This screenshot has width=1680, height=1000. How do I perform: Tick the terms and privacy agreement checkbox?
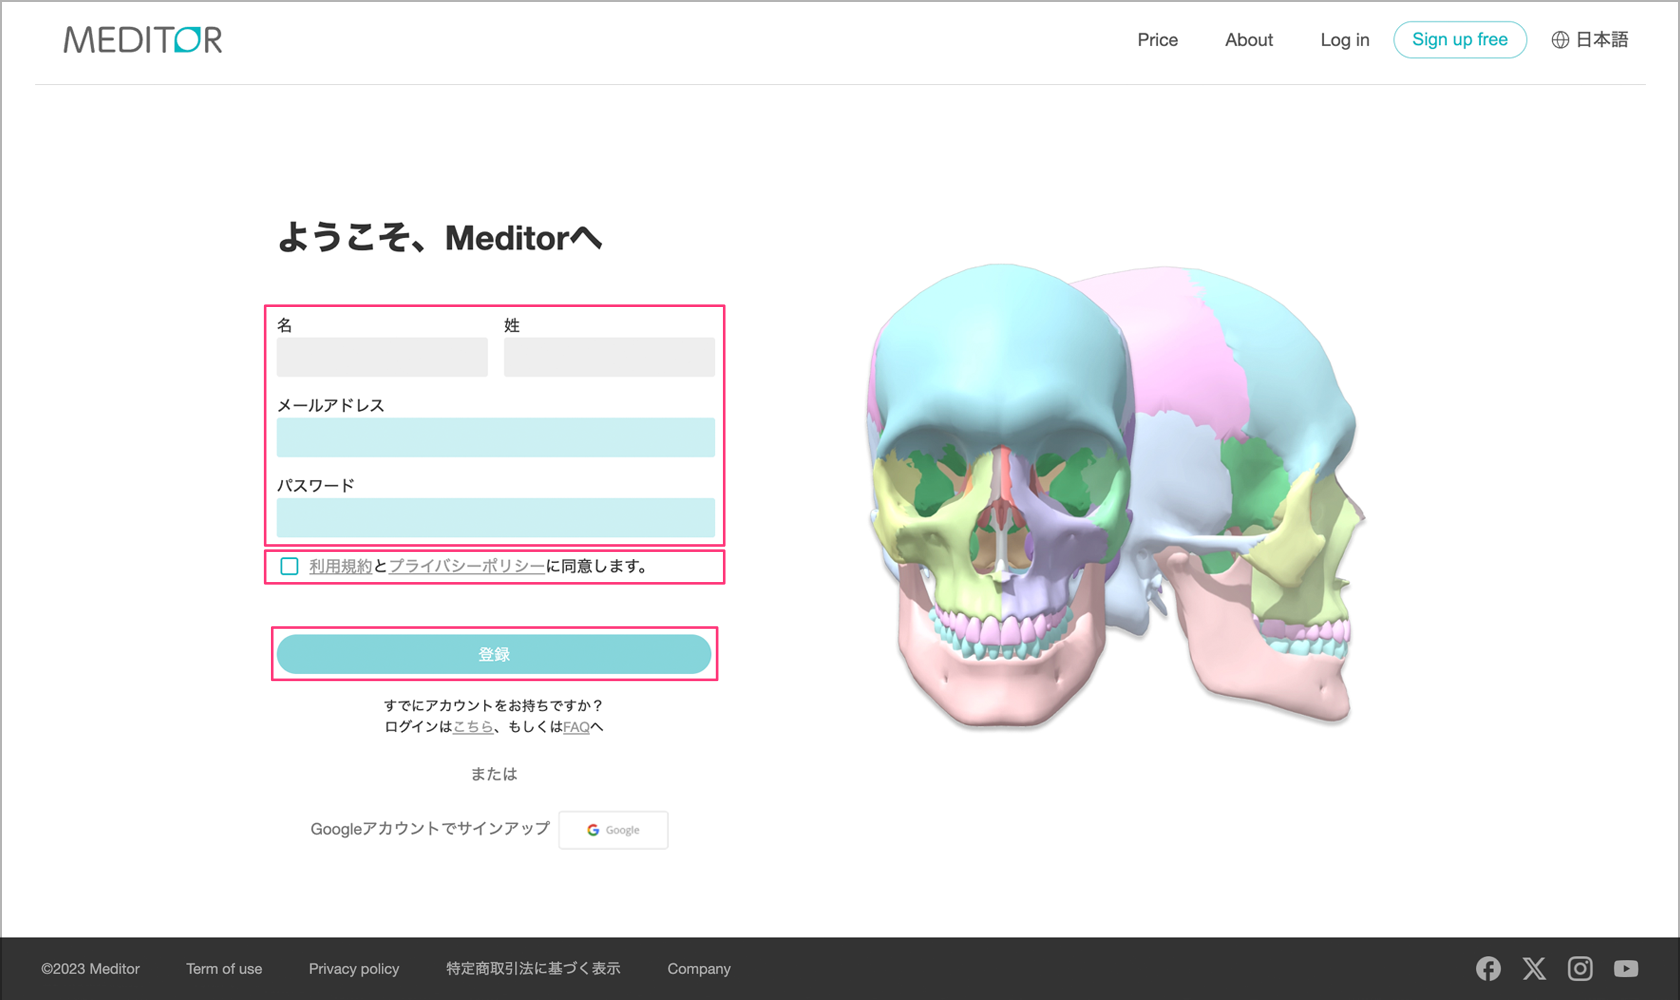pos(290,566)
